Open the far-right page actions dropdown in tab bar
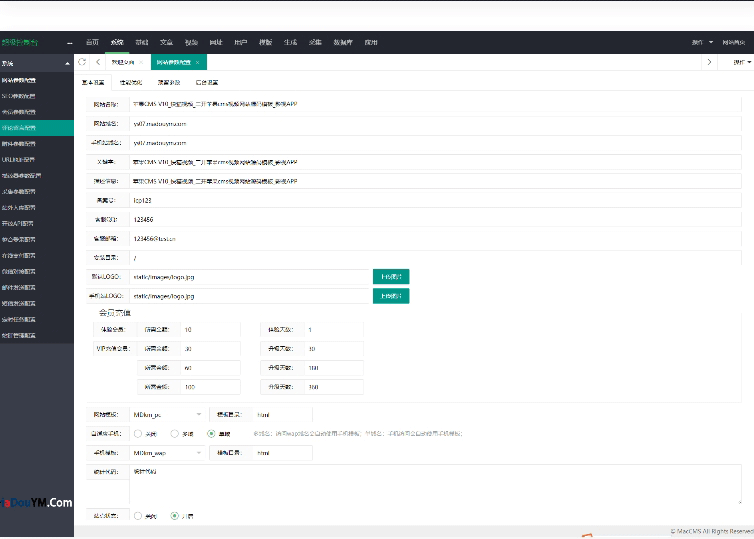 [x=741, y=63]
